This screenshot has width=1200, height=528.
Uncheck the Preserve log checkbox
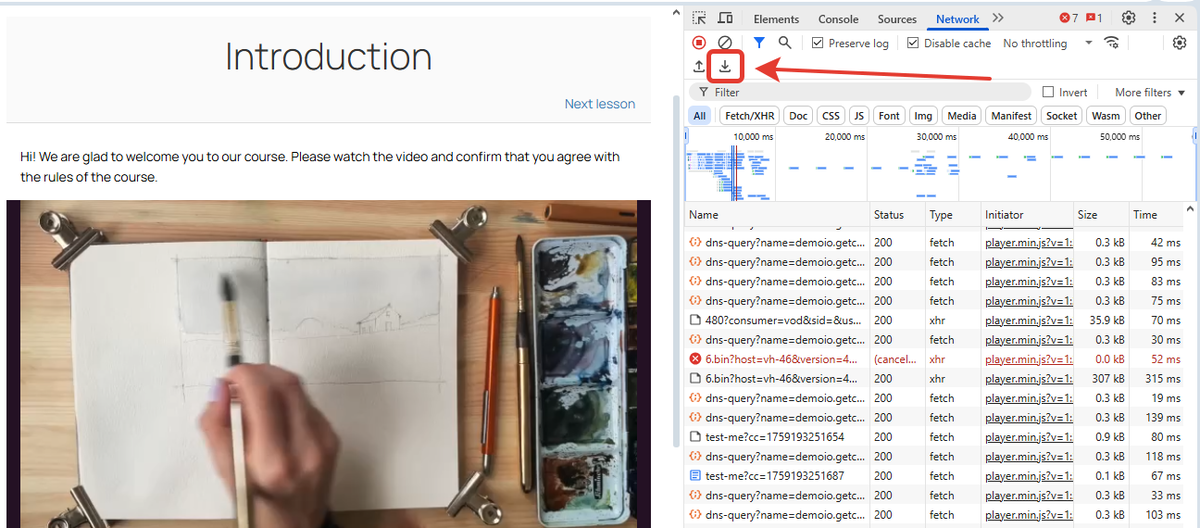[817, 43]
